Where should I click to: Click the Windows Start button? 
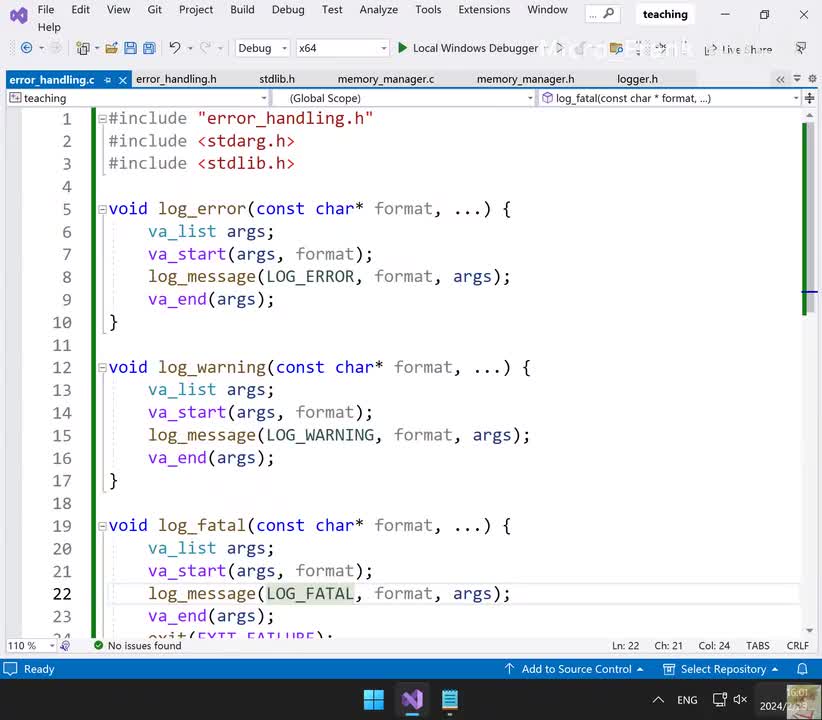click(373, 700)
